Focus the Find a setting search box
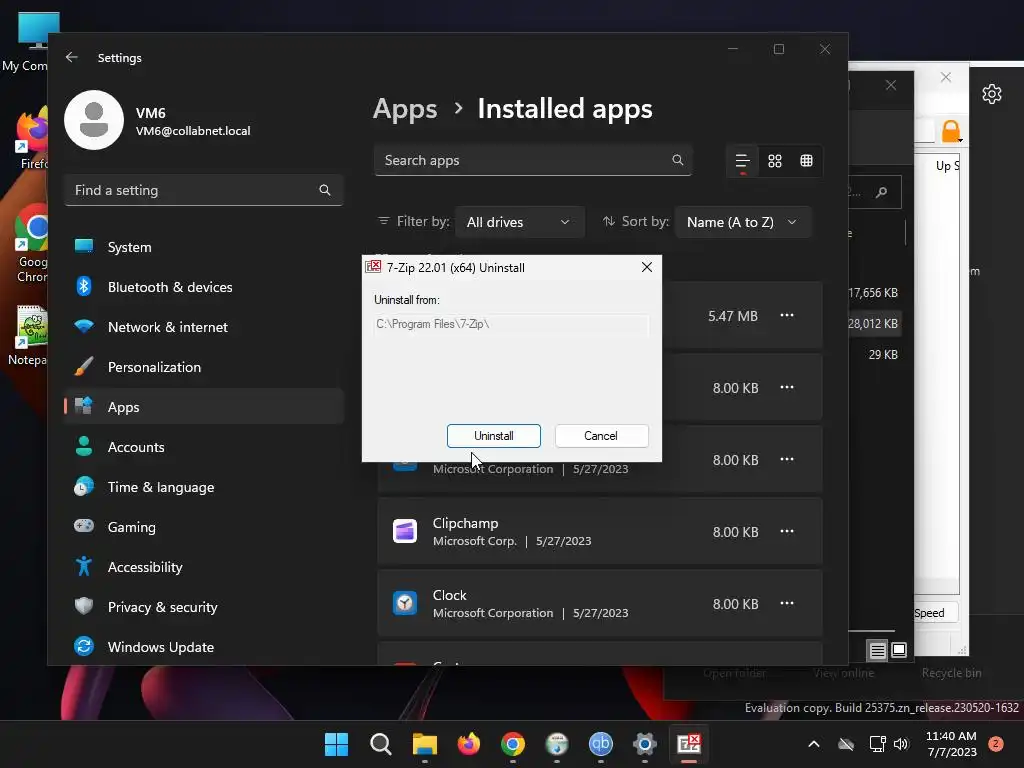This screenshot has height=768, width=1024. [x=203, y=190]
